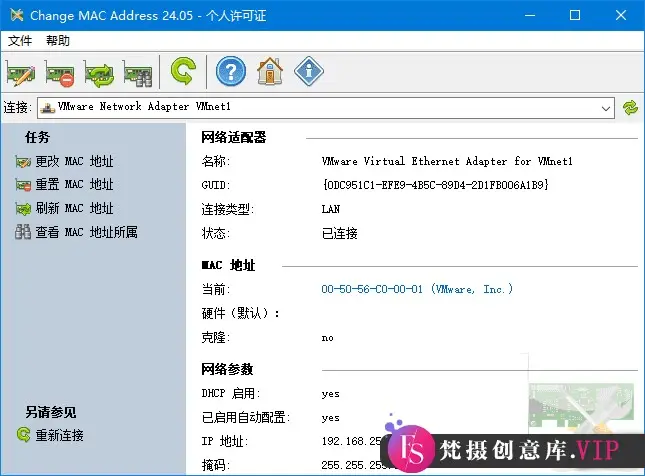Screen dimensions: 645x476
Task: Open the 帮助 menu
Action: pyautogui.click(x=58, y=41)
